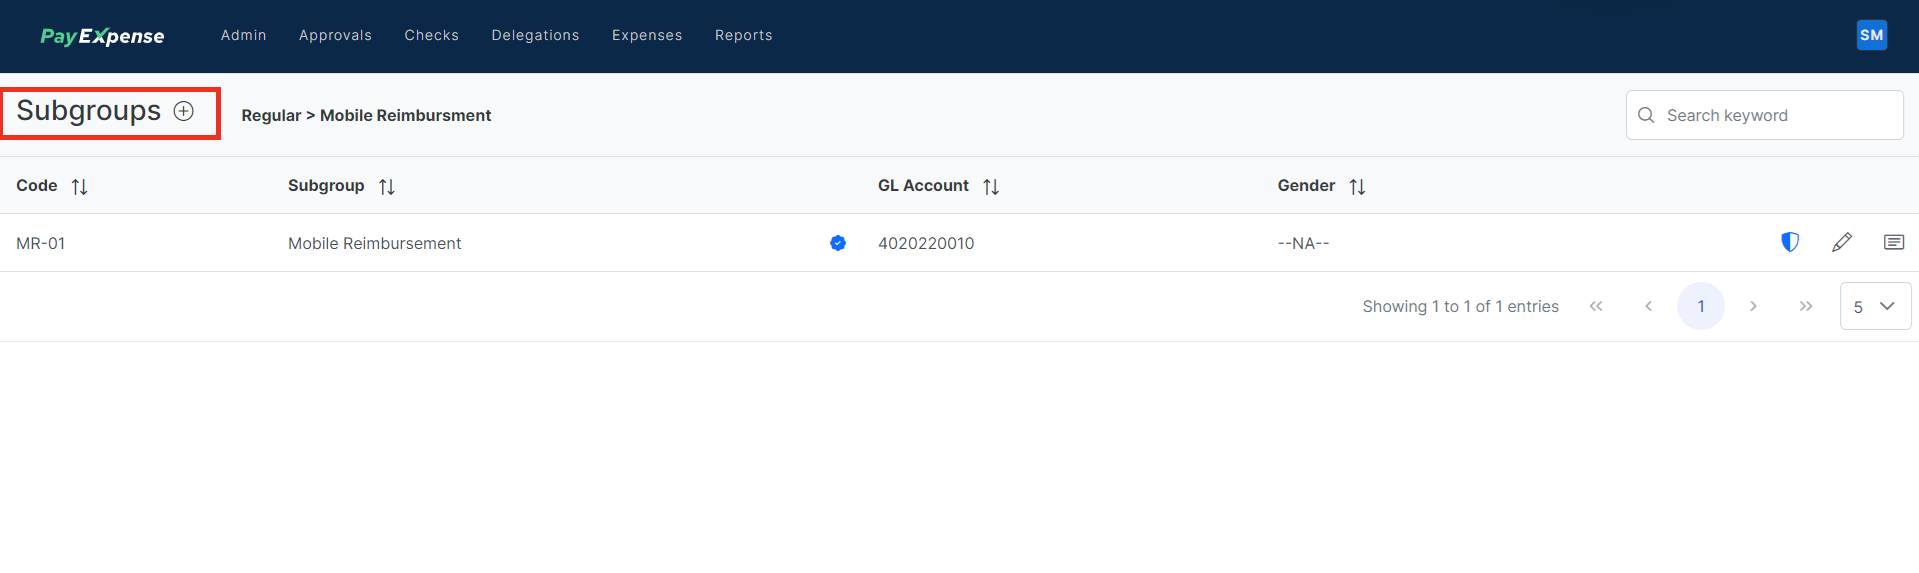Click the GL account value 4020220010

click(x=926, y=243)
